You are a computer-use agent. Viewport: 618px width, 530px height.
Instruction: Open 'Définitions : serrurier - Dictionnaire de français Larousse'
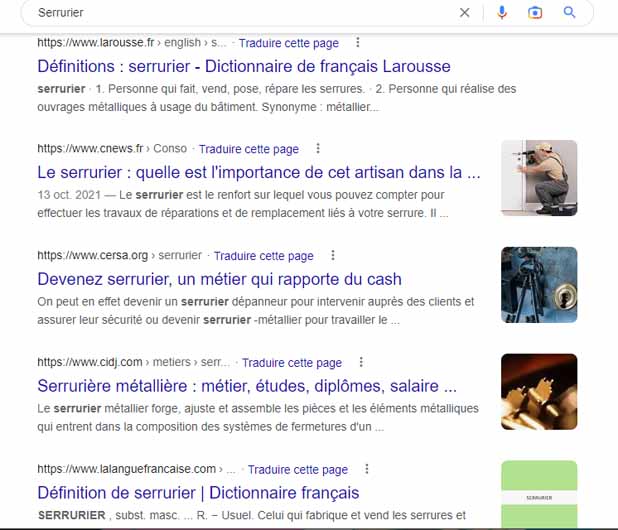[244, 66]
